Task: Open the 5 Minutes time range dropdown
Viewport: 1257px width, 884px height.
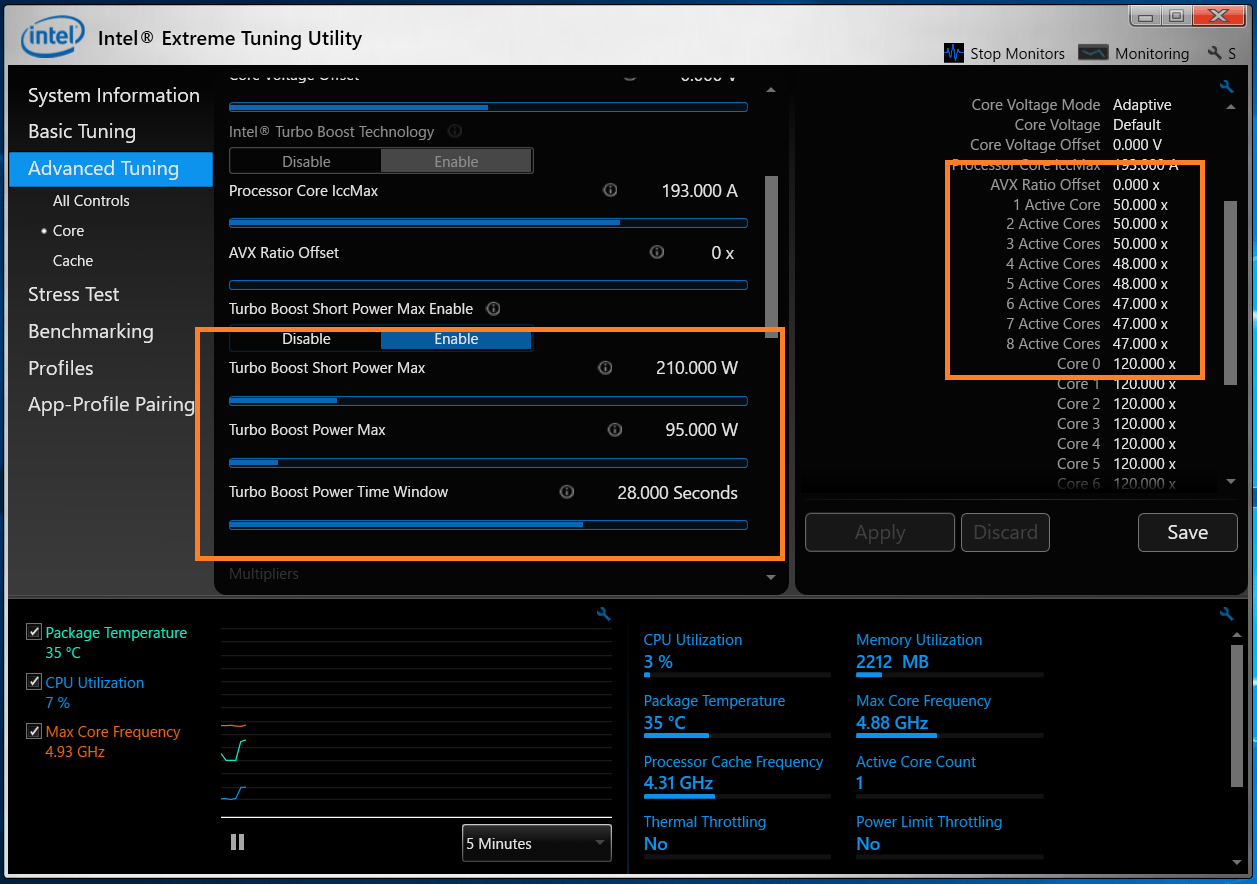Action: click(x=536, y=843)
